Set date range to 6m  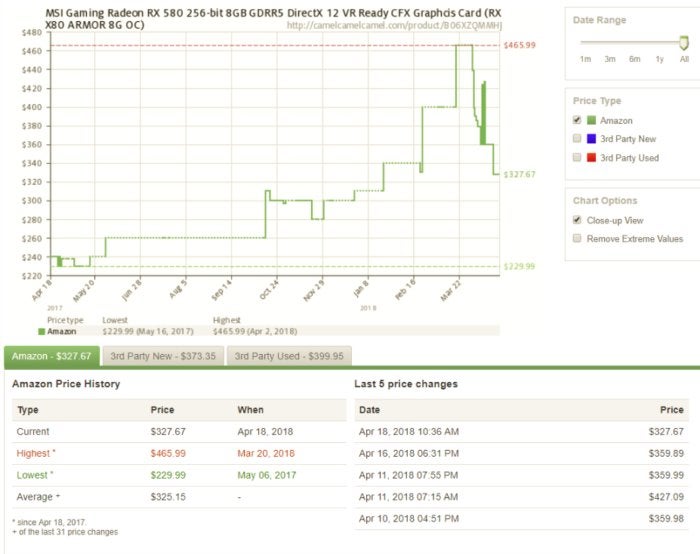634,59
